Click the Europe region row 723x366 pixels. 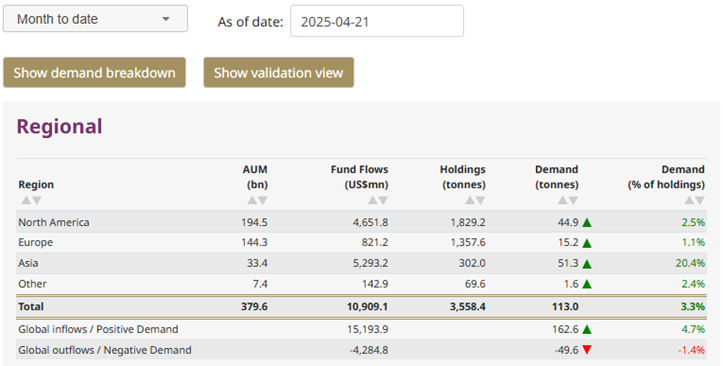[362, 242]
